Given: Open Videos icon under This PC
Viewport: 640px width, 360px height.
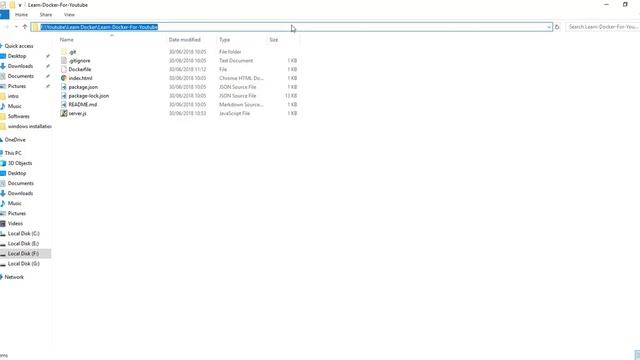Looking at the screenshot, I should 3,223.
